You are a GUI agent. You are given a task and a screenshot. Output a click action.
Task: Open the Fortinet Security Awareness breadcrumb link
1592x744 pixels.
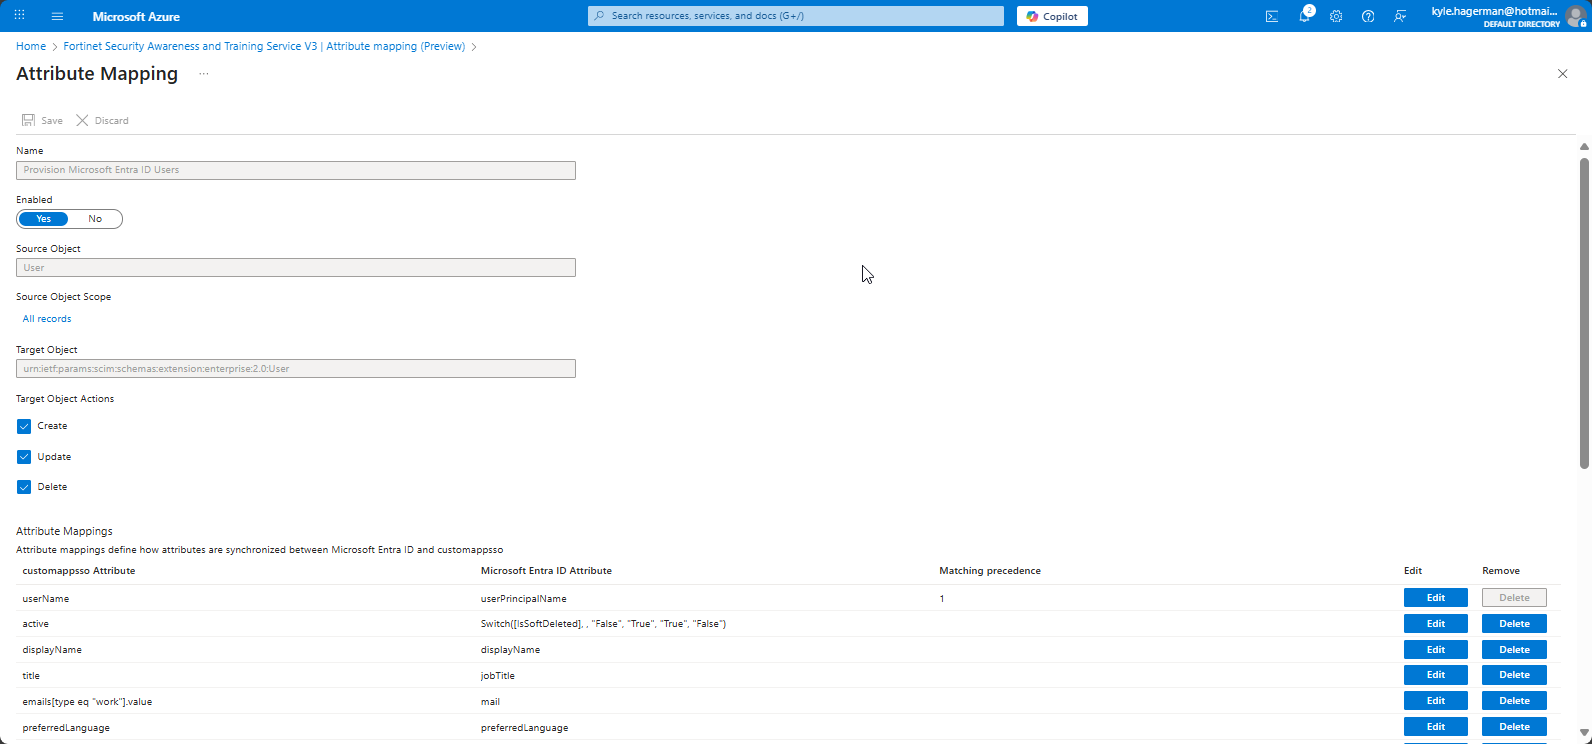click(264, 46)
